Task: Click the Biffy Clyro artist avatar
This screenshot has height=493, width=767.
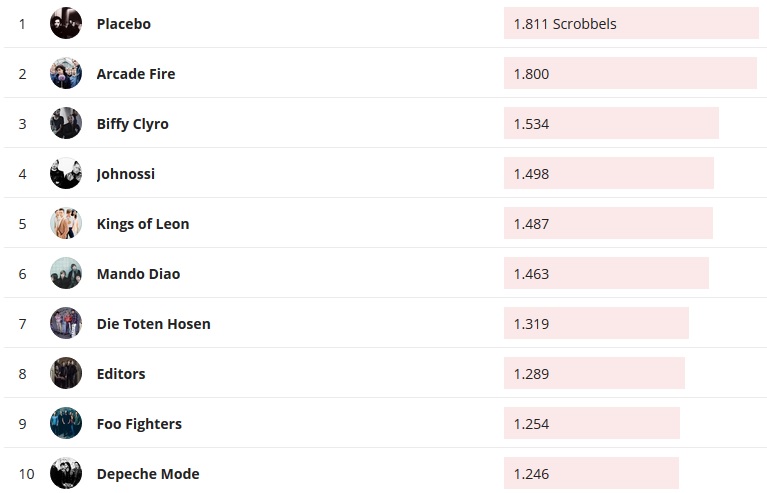Action: pyautogui.click(x=66, y=123)
